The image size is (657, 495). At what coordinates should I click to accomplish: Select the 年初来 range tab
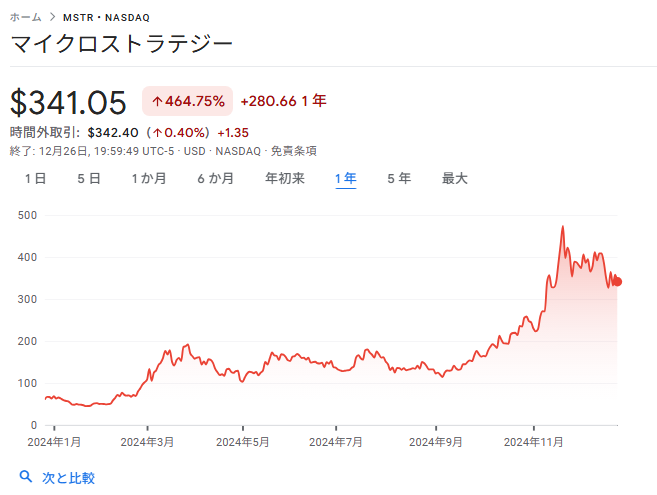point(284,178)
